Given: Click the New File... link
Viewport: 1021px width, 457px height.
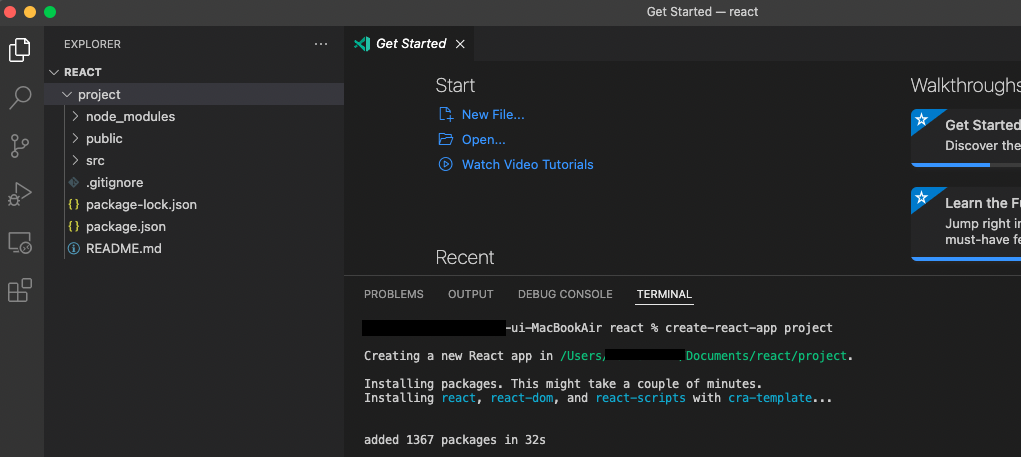Looking at the screenshot, I should [493, 115].
